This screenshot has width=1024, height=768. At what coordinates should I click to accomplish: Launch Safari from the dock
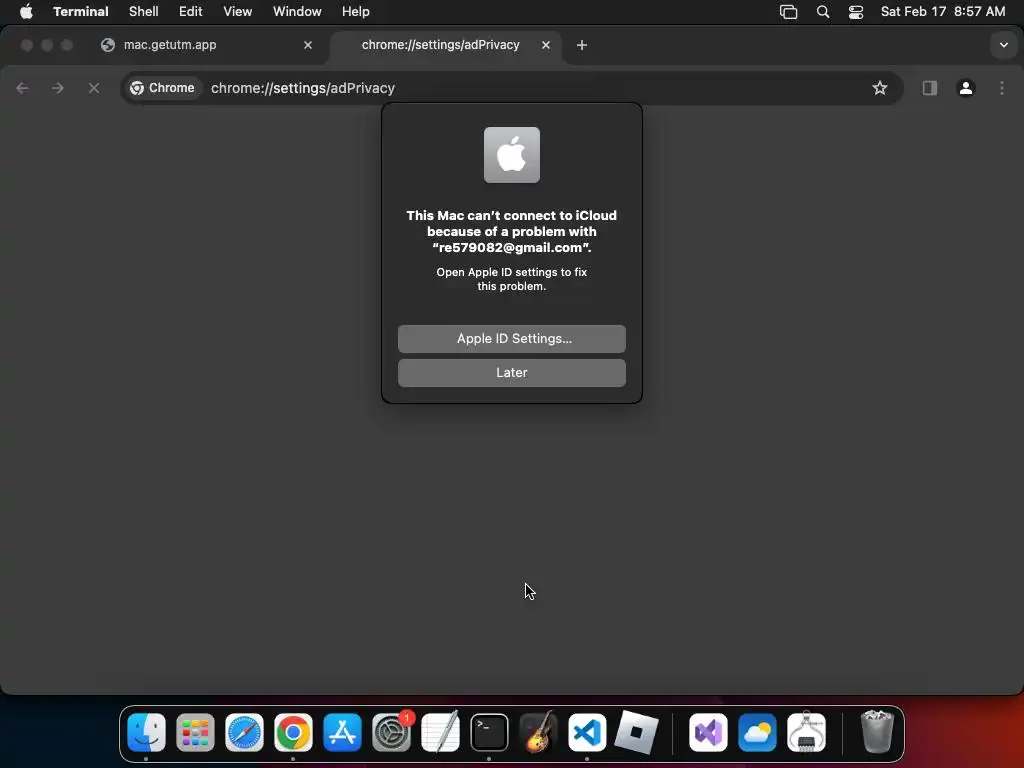click(244, 732)
